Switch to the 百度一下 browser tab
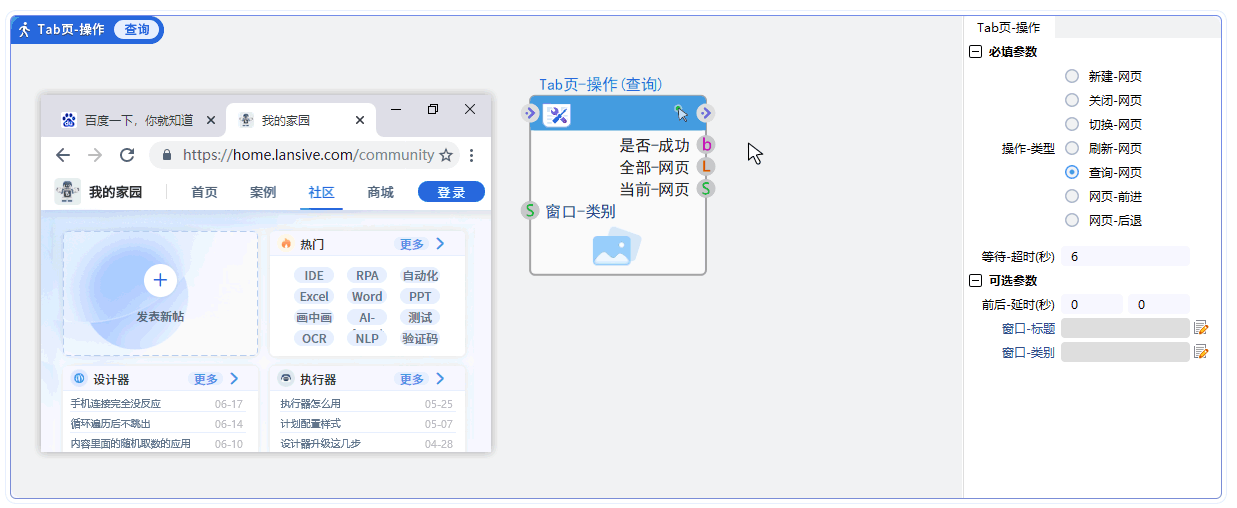The image size is (1237, 508). tap(139, 120)
